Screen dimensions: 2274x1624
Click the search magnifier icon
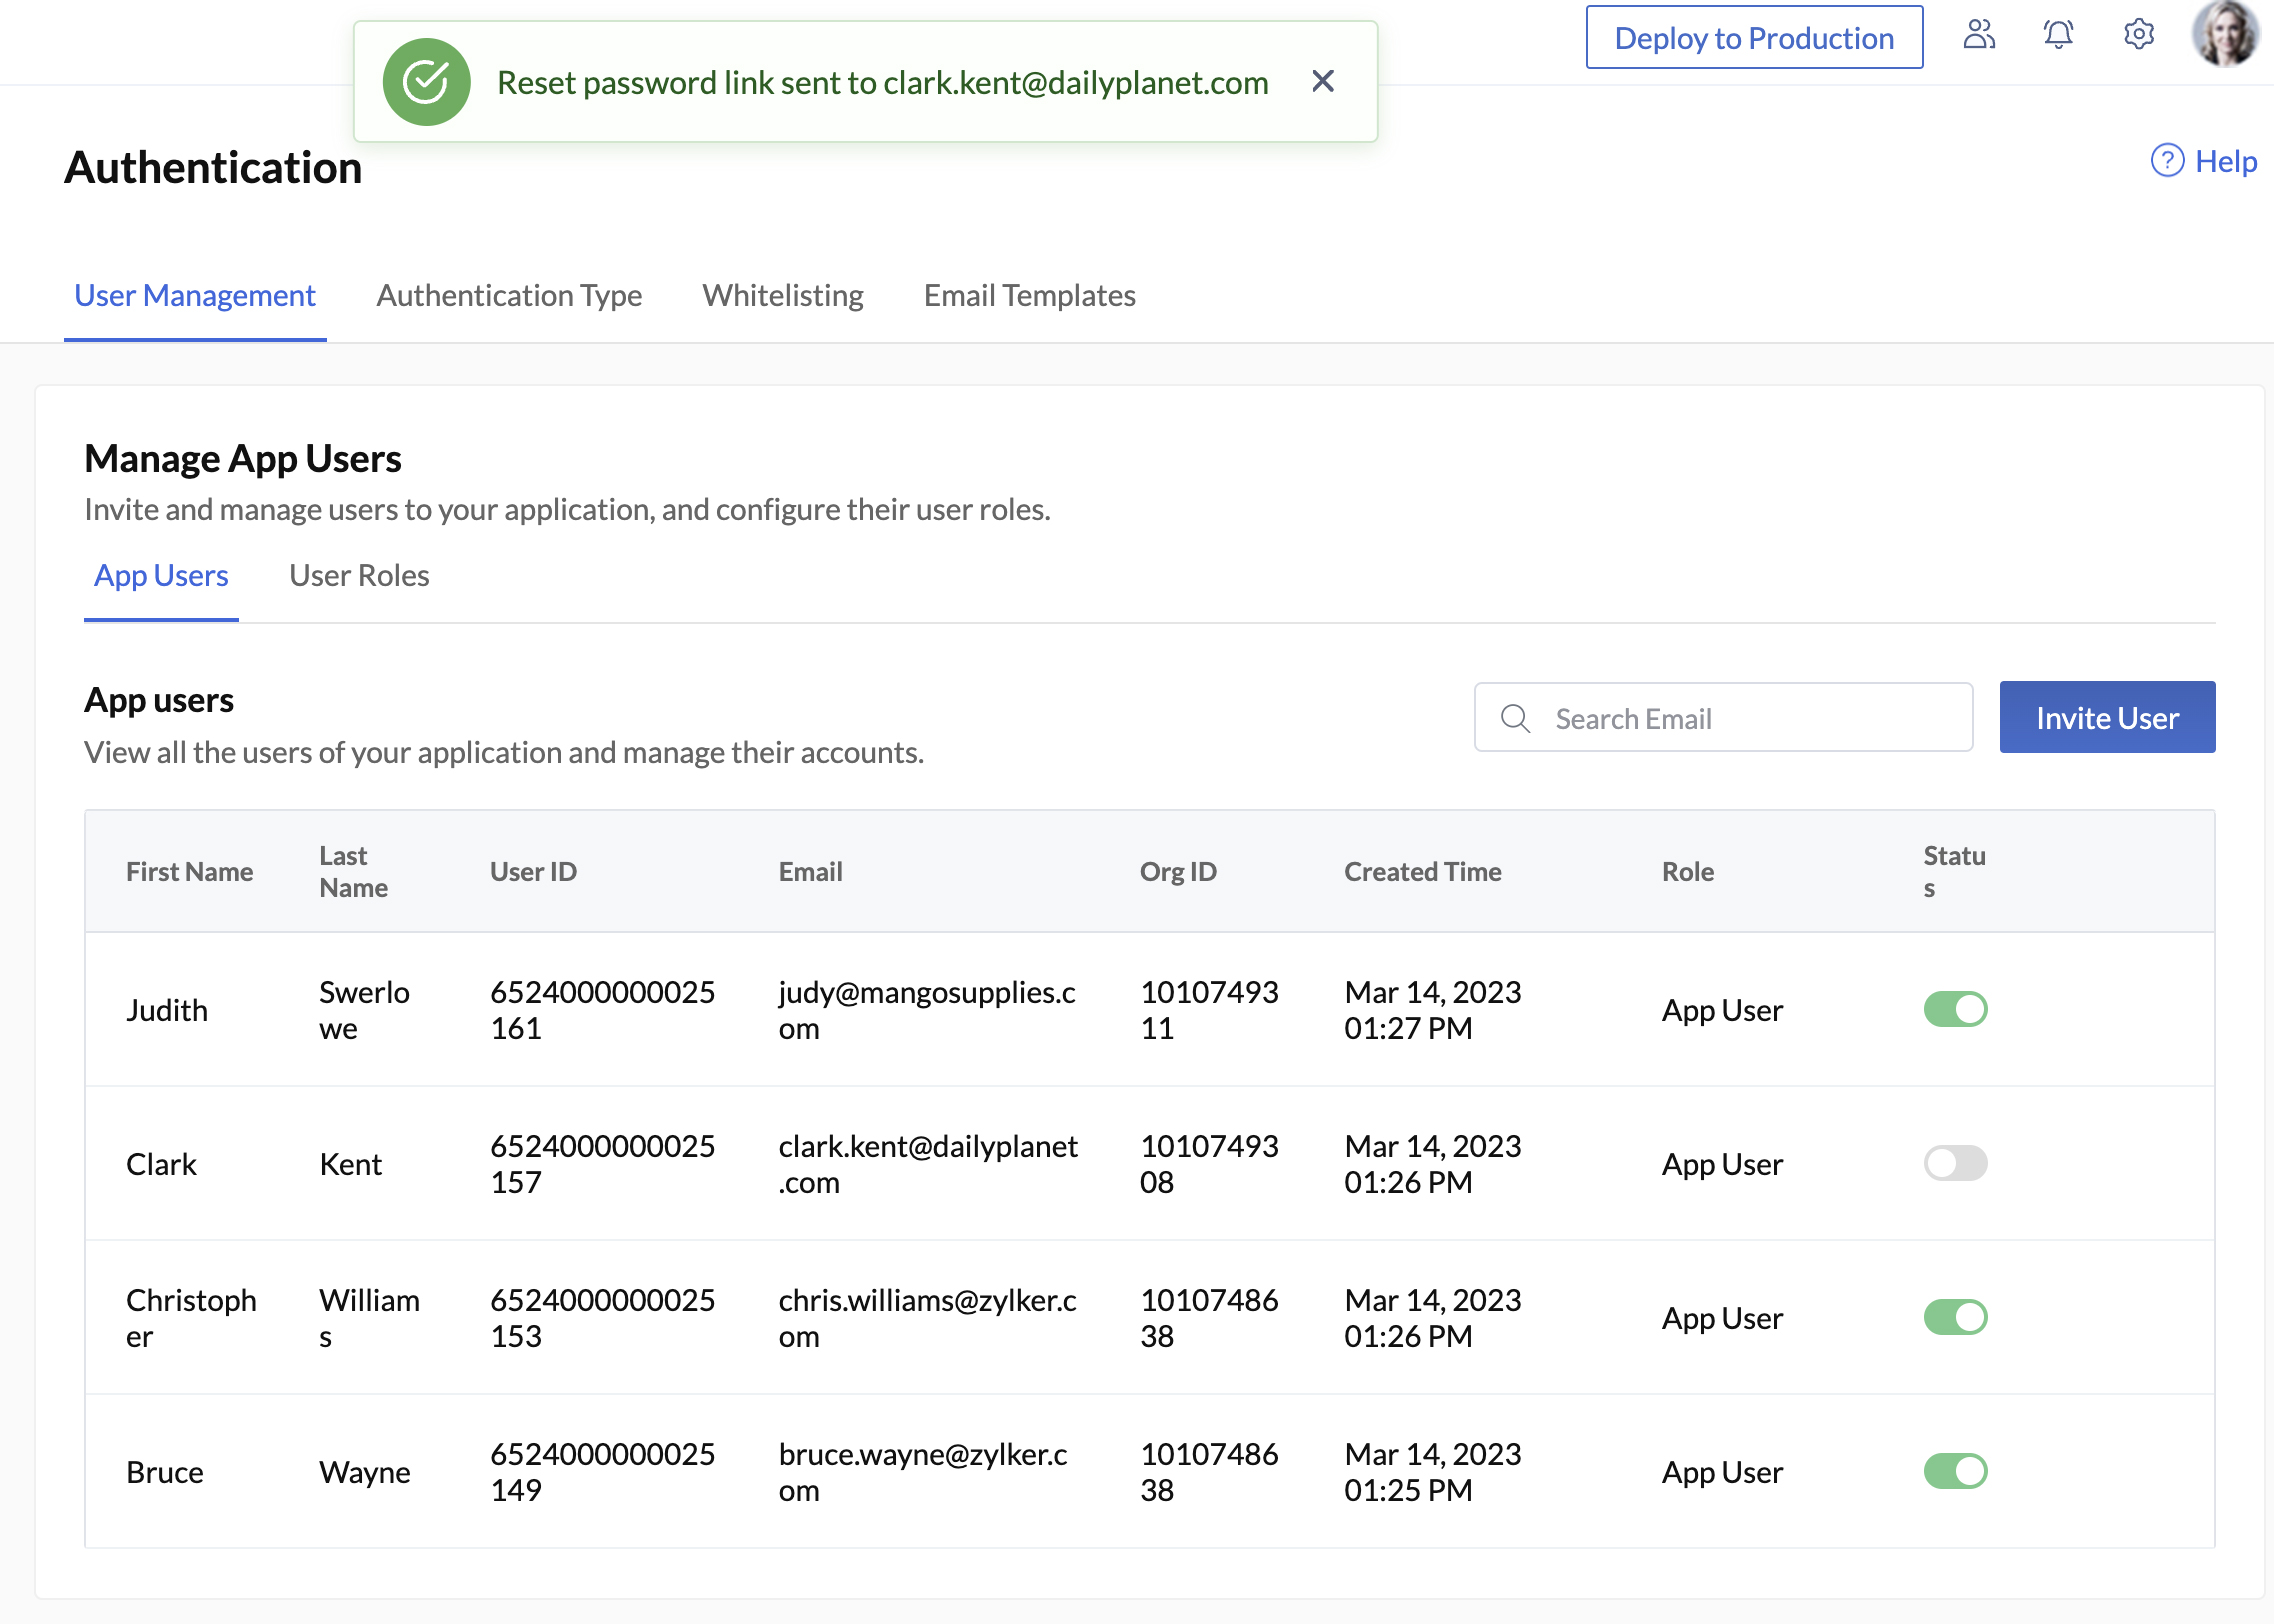[1516, 718]
